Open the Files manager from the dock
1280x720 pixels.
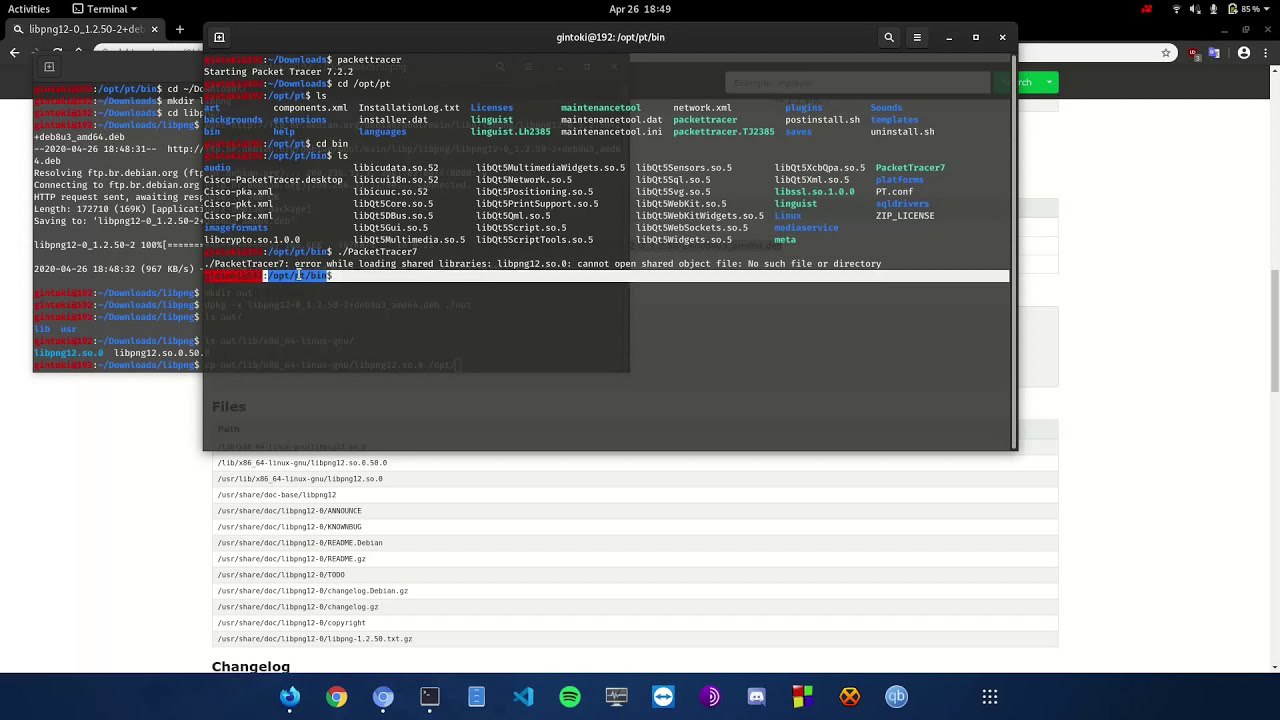[476, 697]
